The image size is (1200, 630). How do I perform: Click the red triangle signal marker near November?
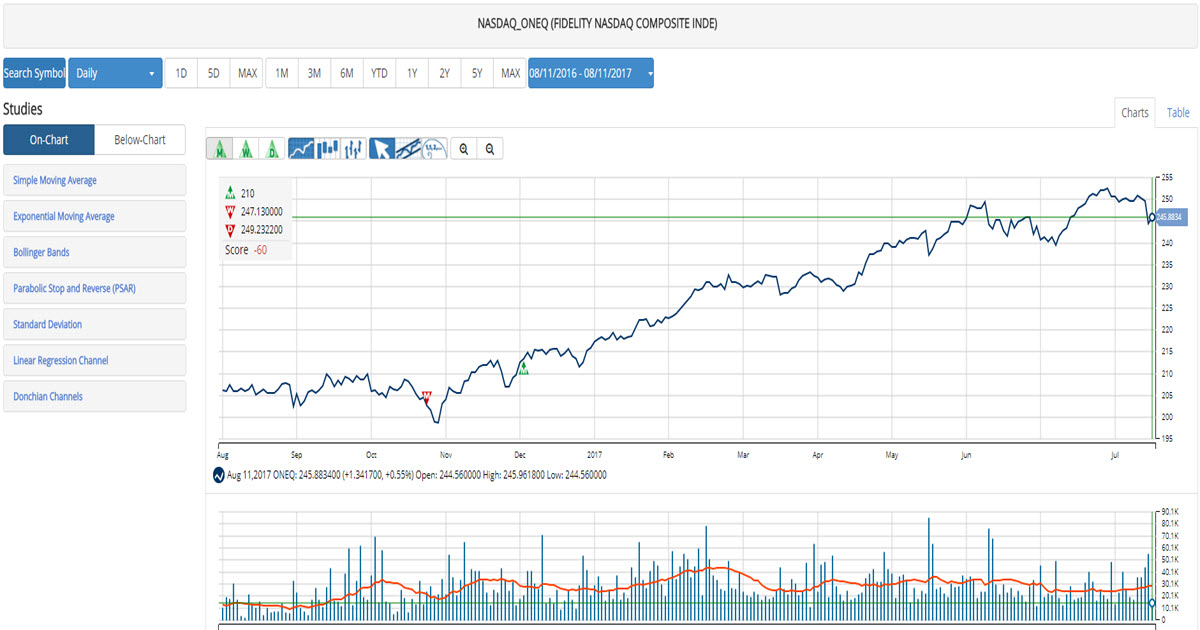pyautogui.click(x=427, y=397)
